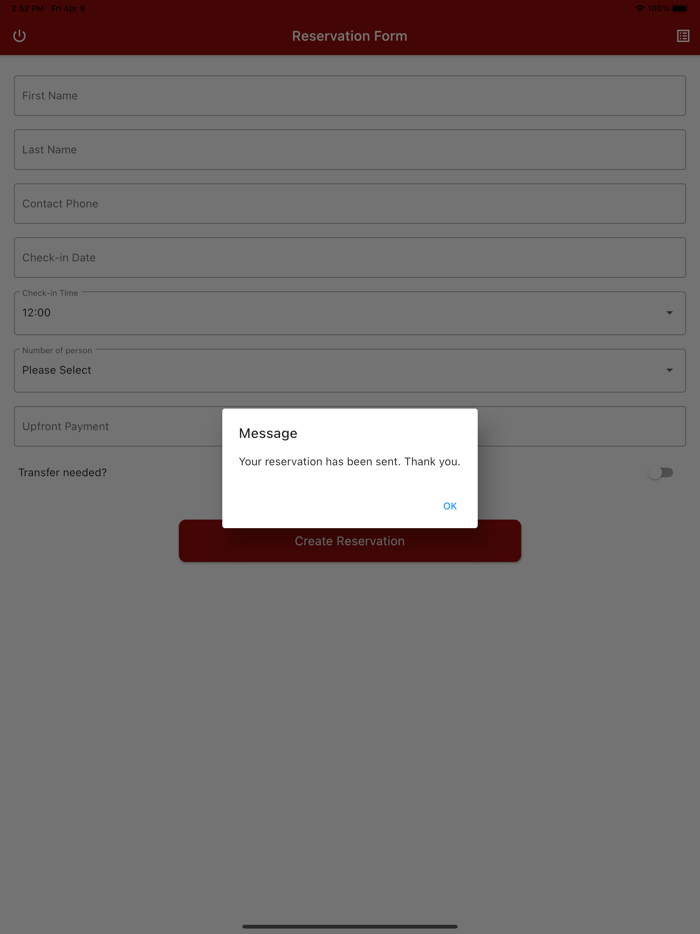Open the reservations list icon

pyautogui.click(x=683, y=36)
